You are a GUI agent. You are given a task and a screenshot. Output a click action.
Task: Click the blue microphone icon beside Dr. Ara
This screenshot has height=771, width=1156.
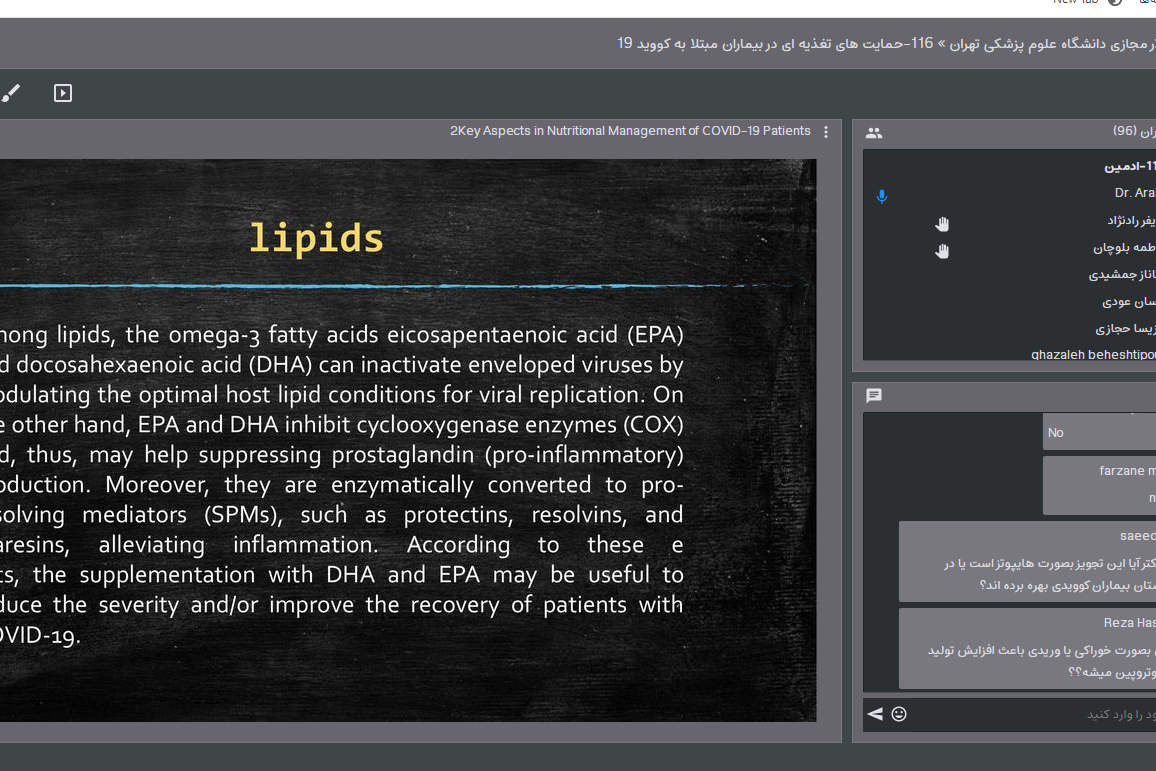coord(882,197)
